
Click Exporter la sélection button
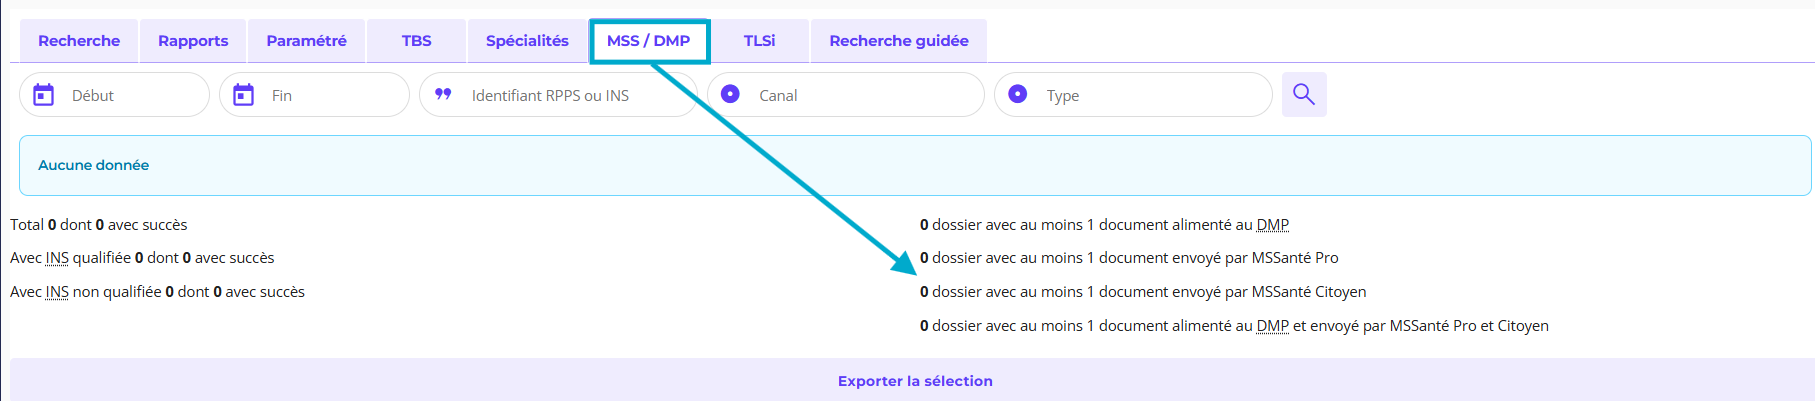click(914, 381)
